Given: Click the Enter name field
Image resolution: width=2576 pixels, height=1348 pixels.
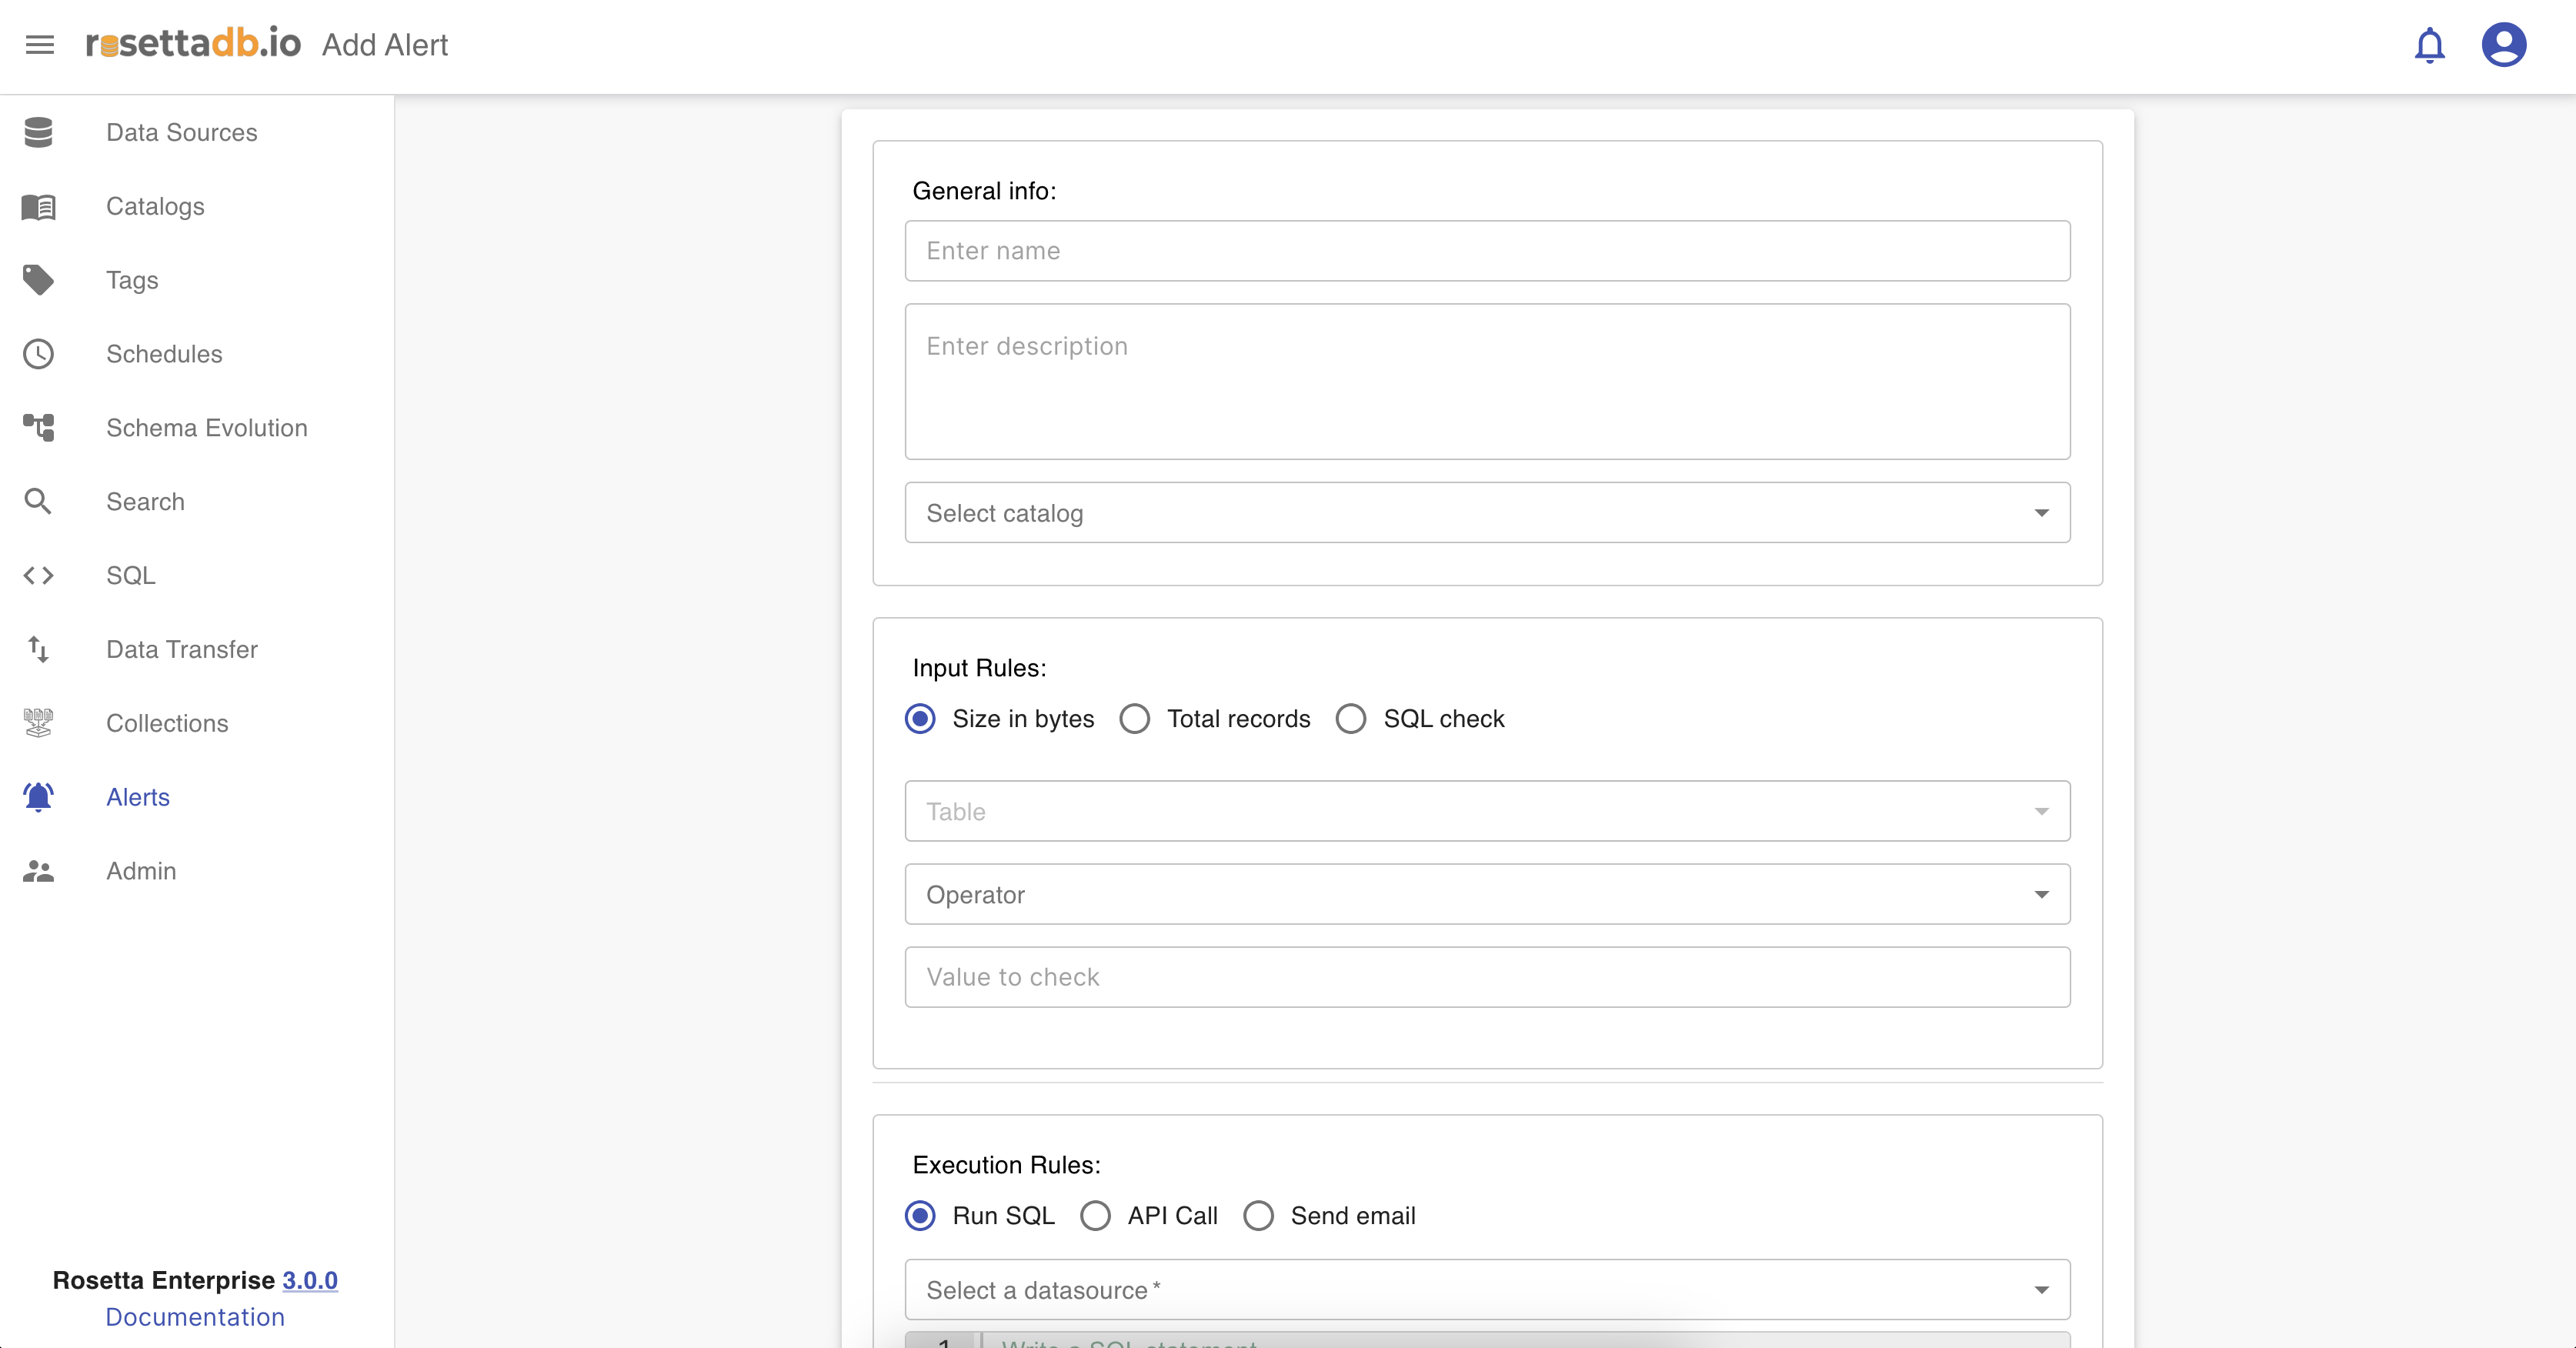Looking at the screenshot, I should (x=1487, y=251).
